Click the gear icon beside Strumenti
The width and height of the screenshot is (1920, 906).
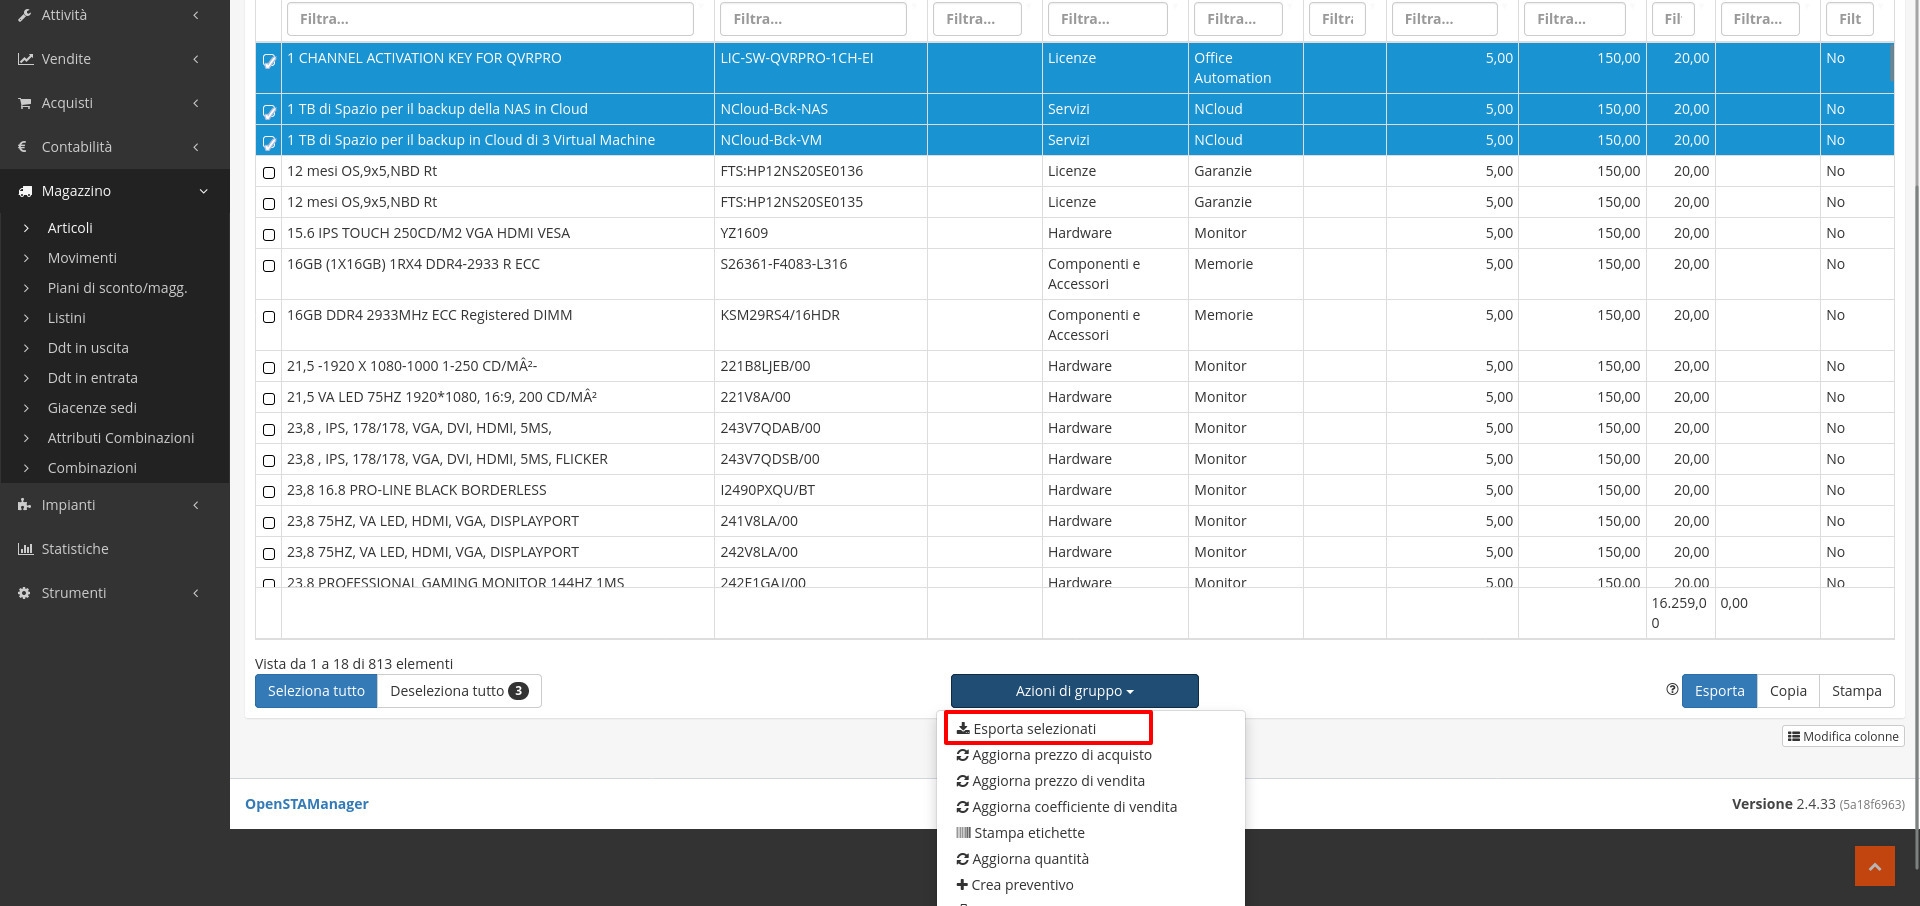tap(25, 593)
